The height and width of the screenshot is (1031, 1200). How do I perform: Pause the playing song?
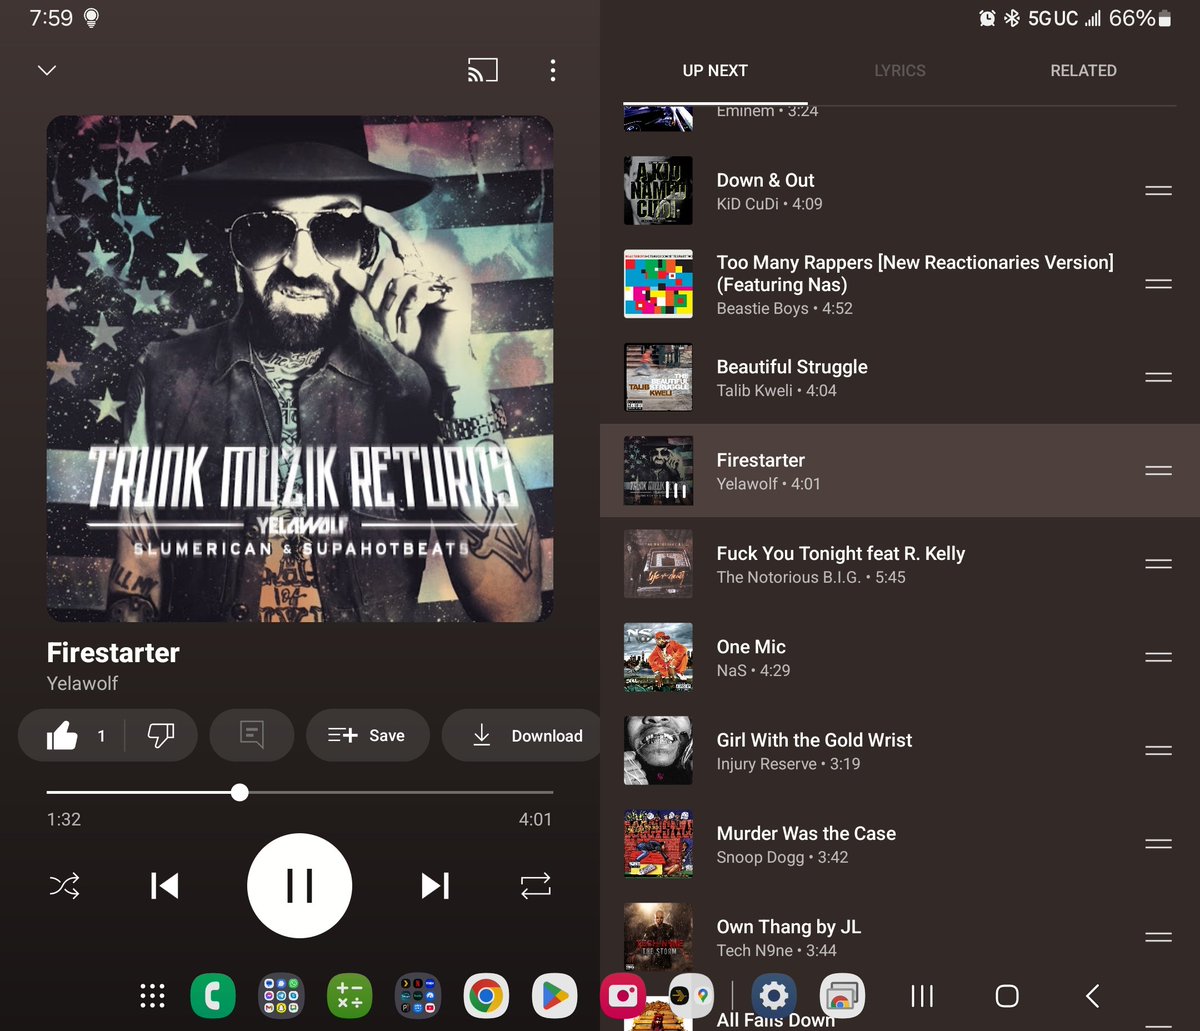300,886
